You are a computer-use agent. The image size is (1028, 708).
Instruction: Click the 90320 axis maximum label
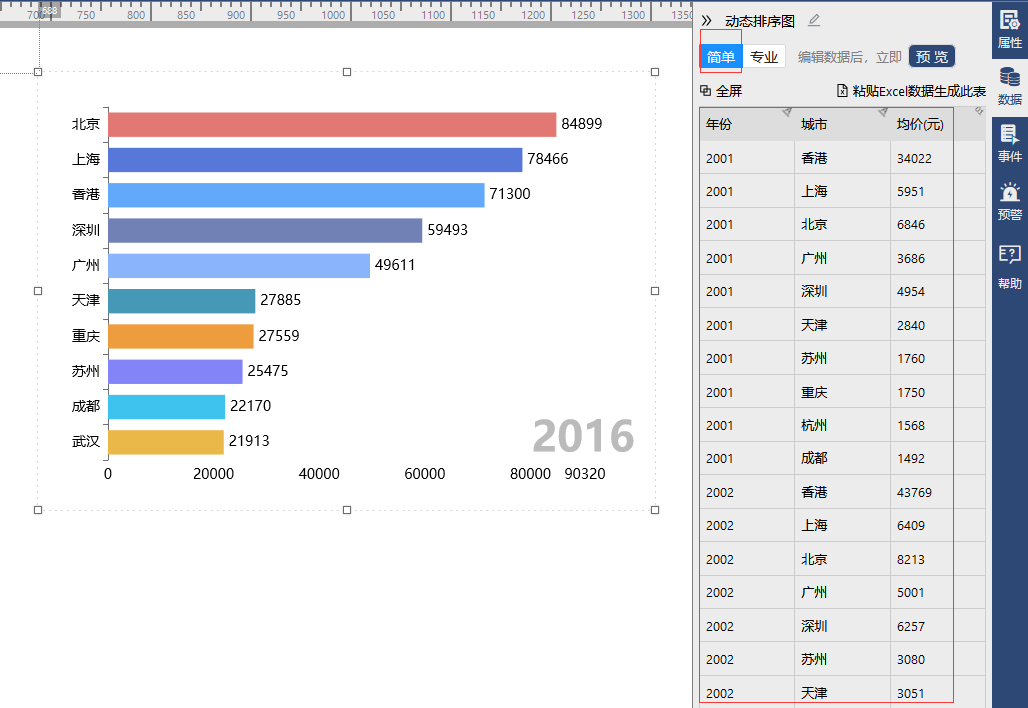tap(585, 474)
